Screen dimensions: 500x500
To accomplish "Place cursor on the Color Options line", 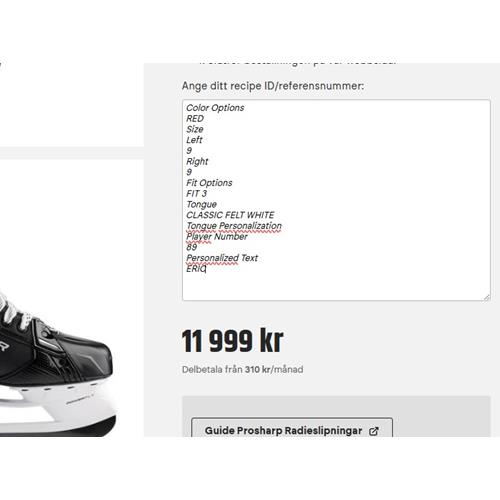I will (215, 108).
